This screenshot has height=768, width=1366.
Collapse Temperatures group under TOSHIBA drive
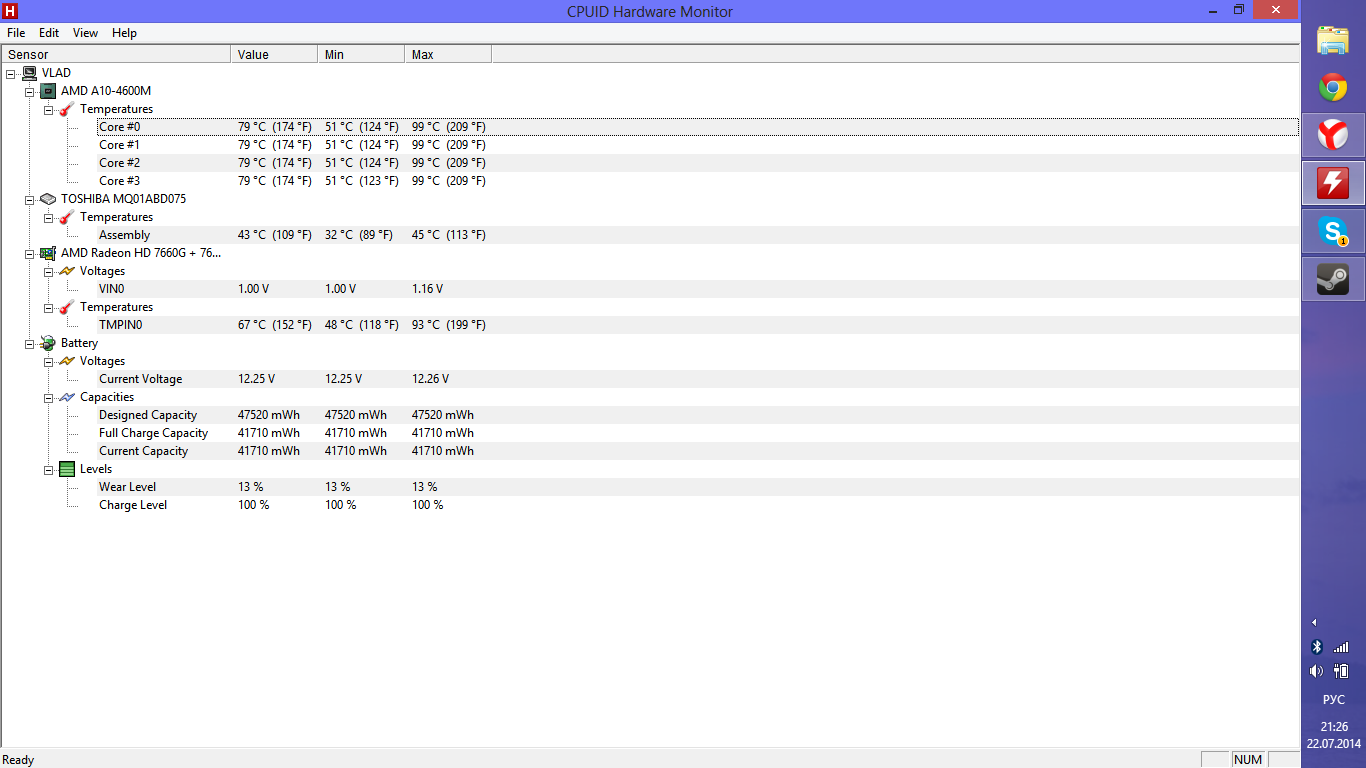tap(48, 217)
